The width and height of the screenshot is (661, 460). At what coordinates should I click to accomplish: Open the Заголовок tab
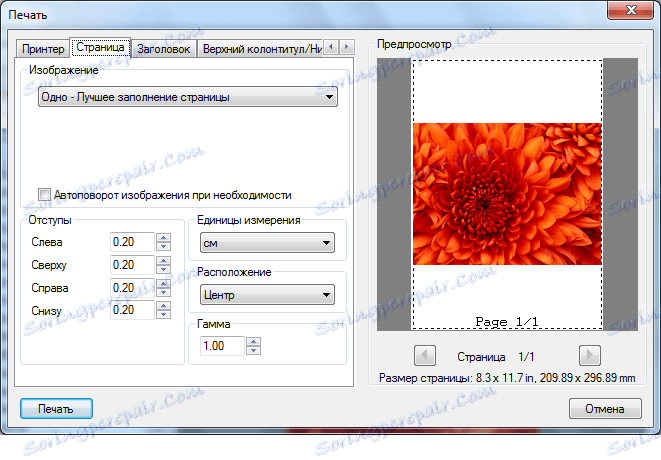tap(164, 49)
